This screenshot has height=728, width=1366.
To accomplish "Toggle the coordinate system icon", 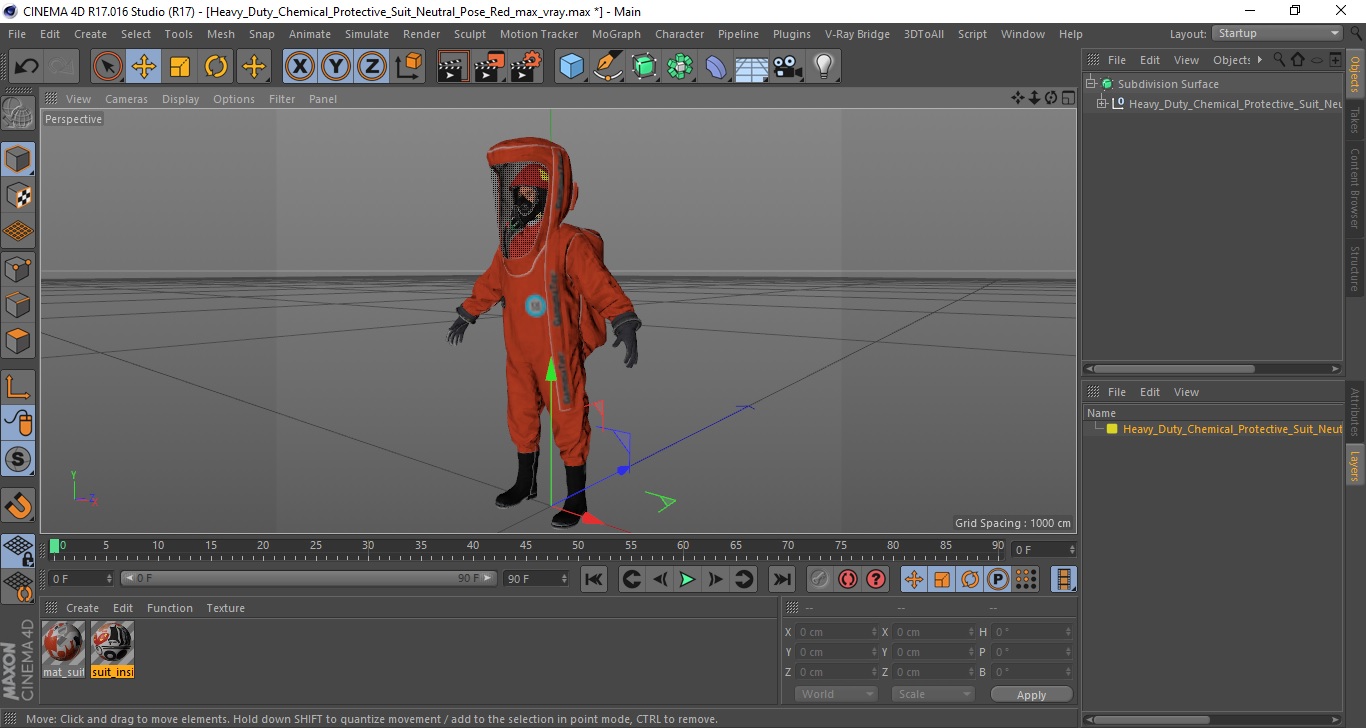I will click(x=408, y=67).
